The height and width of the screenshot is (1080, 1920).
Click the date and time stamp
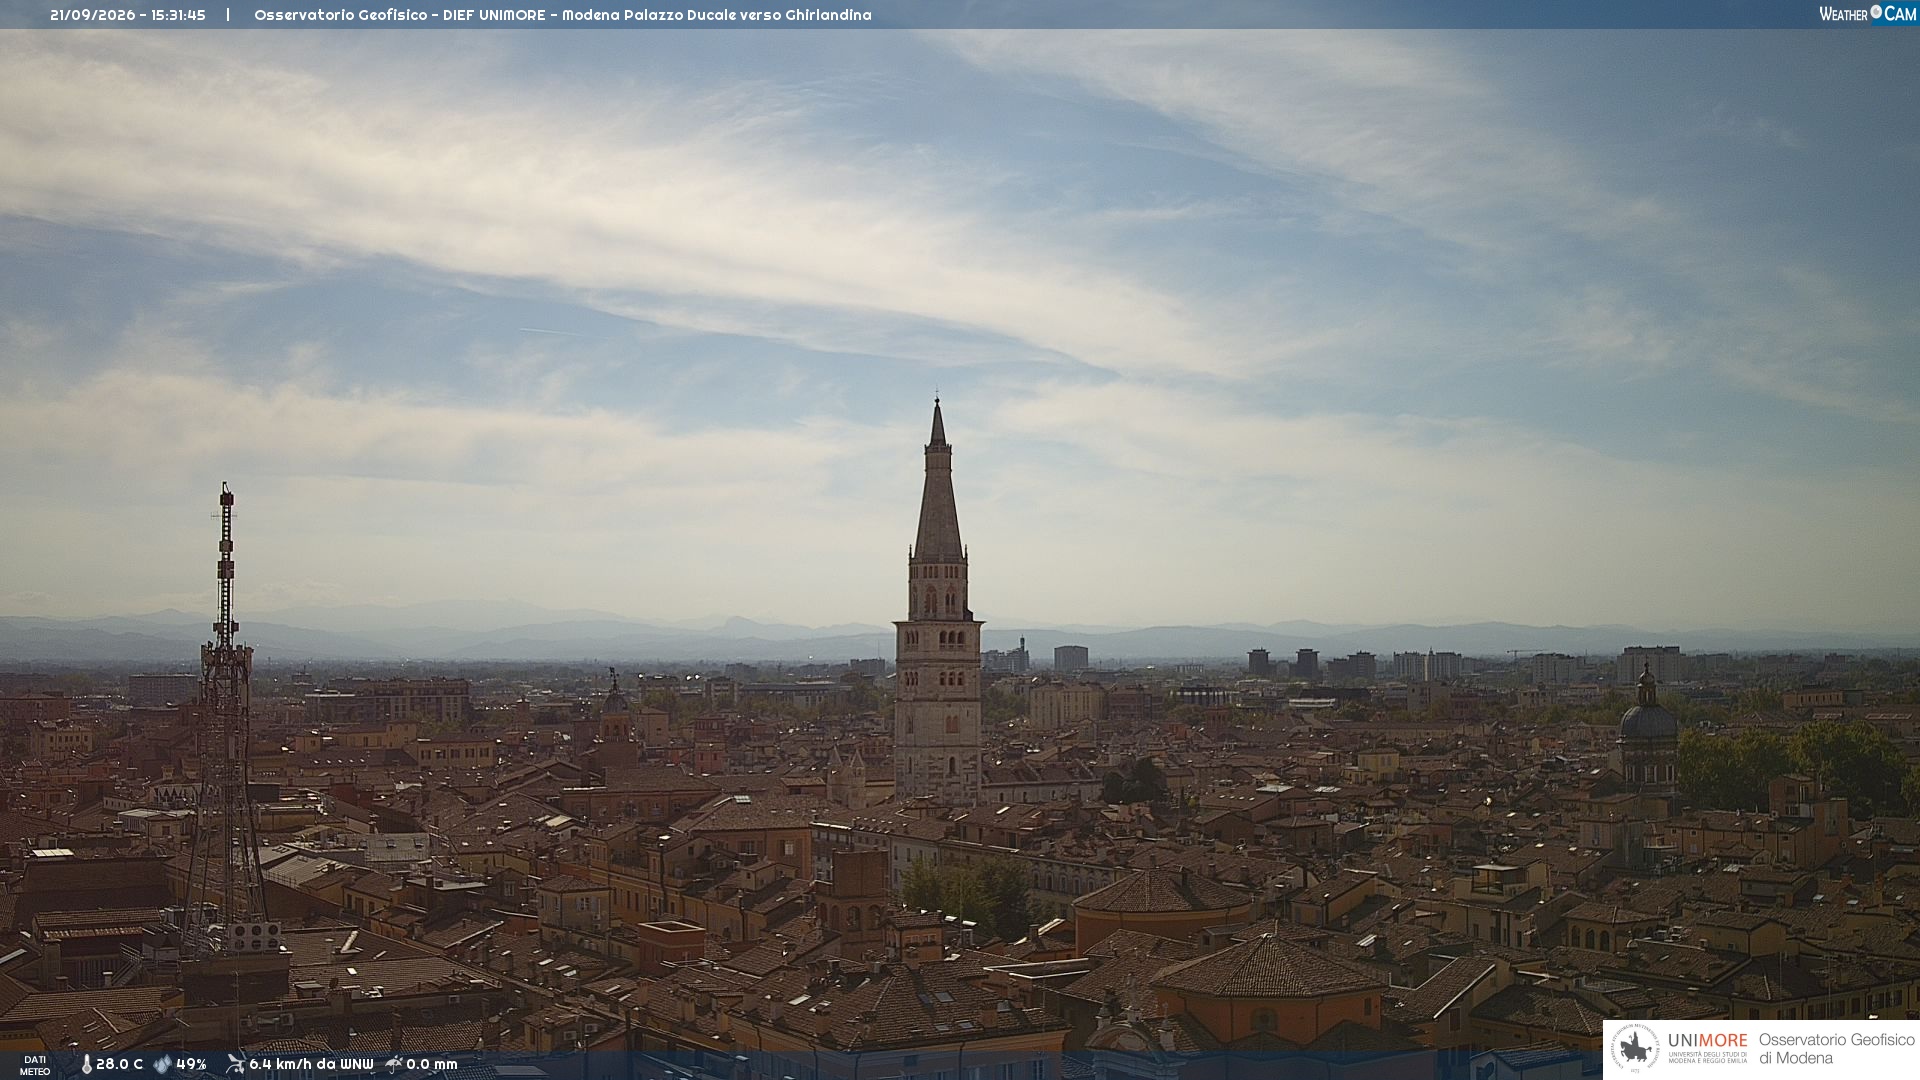pos(128,15)
